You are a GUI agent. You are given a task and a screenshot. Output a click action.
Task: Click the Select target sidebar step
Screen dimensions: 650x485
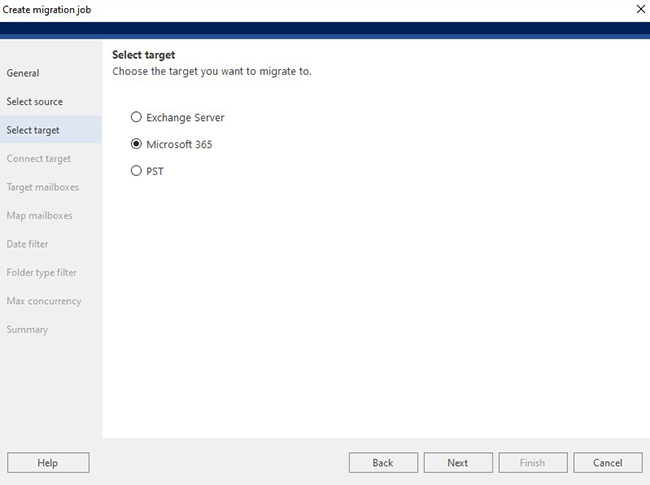[x=33, y=130]
